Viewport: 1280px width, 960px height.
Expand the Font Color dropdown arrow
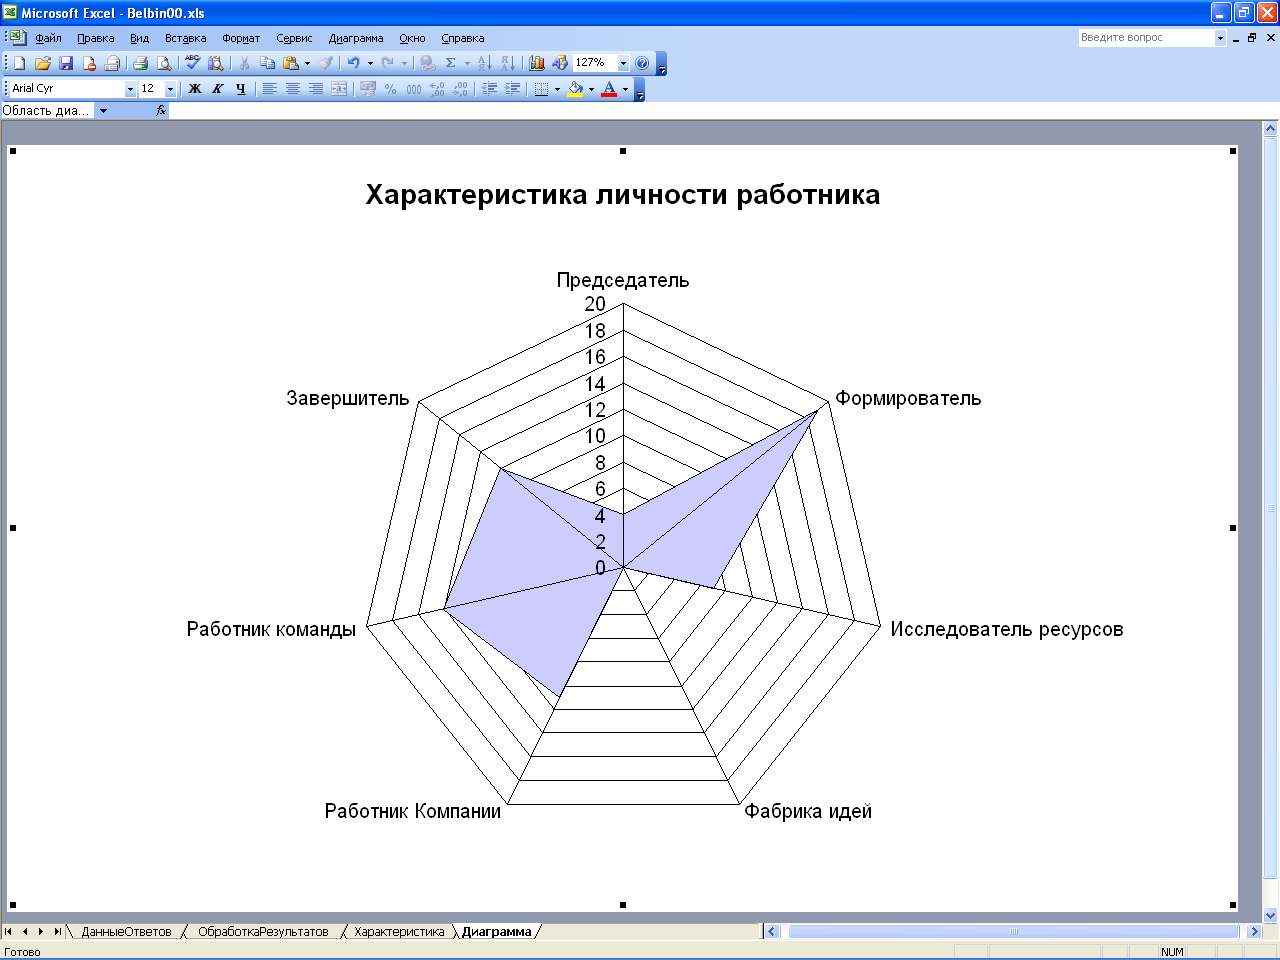point(625,89)
